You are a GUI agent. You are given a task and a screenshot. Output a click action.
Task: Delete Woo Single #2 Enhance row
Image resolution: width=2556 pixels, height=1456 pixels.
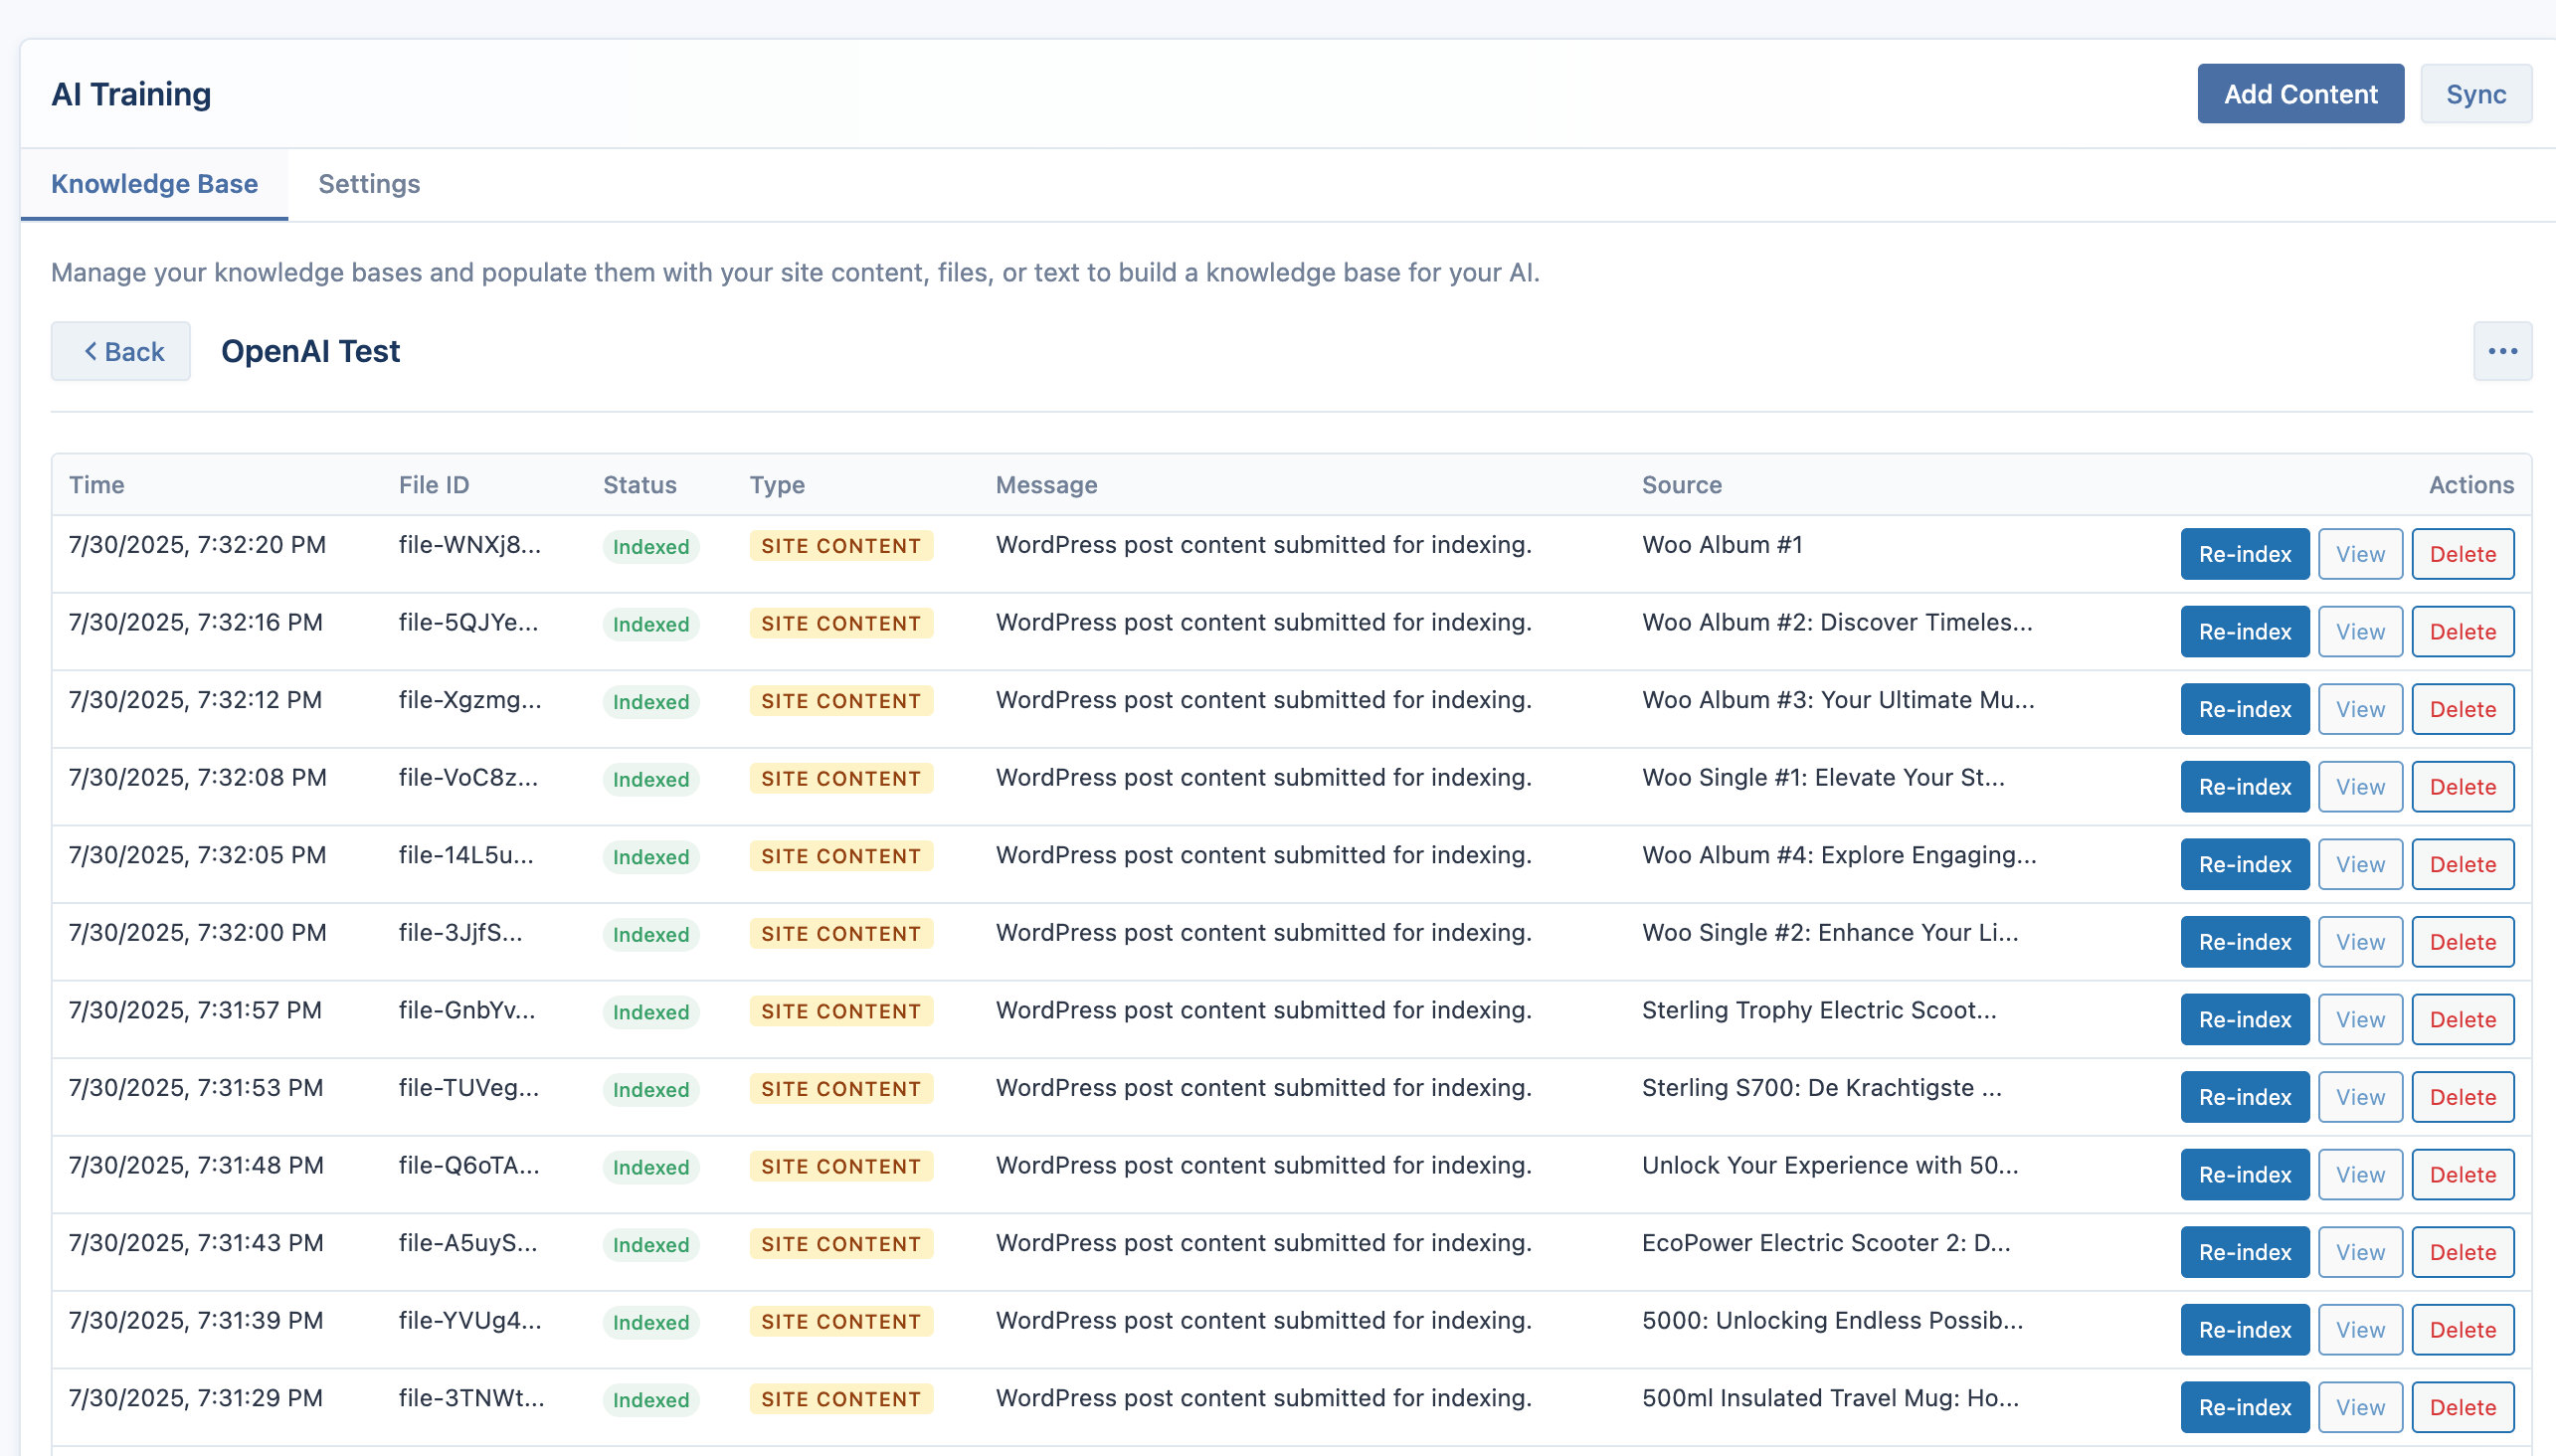[x=2463, y=942]
